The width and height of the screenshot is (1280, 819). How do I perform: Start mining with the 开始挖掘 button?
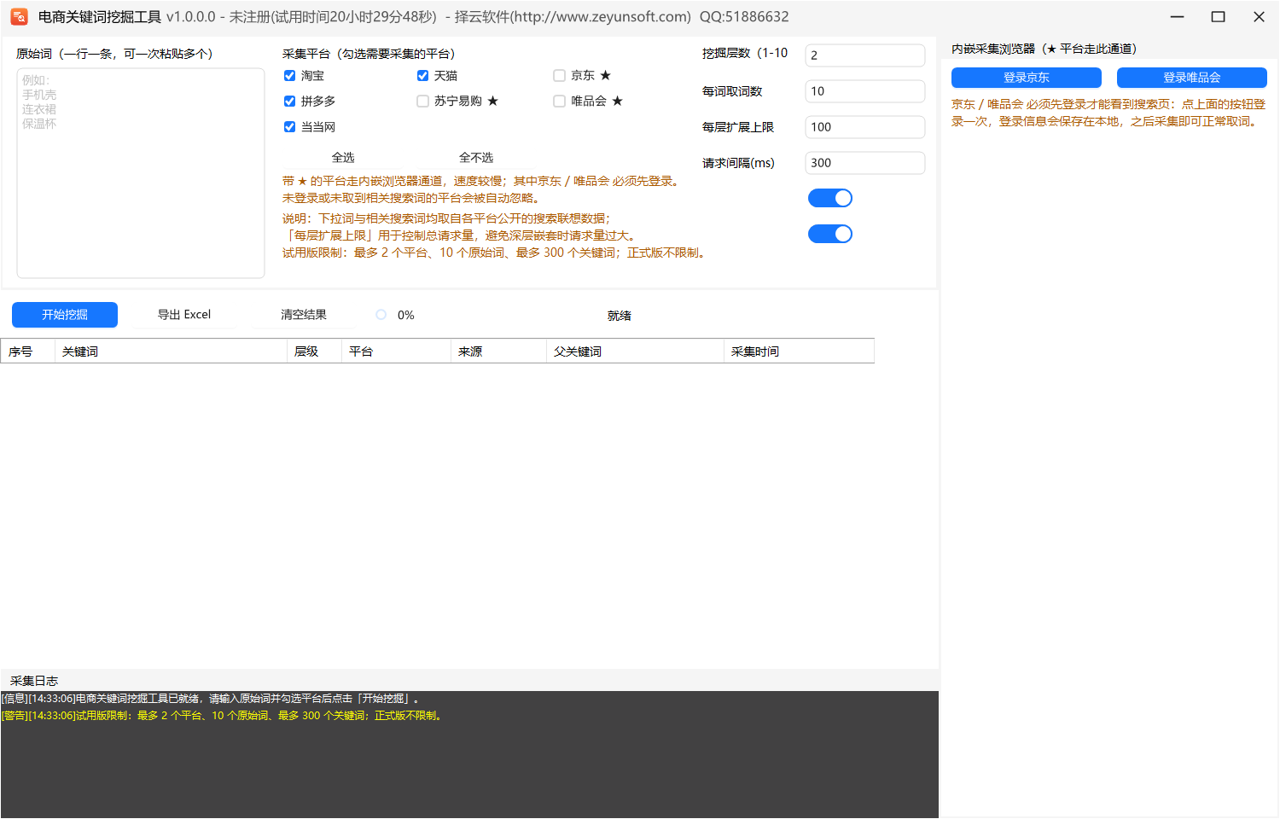[65, 315]
